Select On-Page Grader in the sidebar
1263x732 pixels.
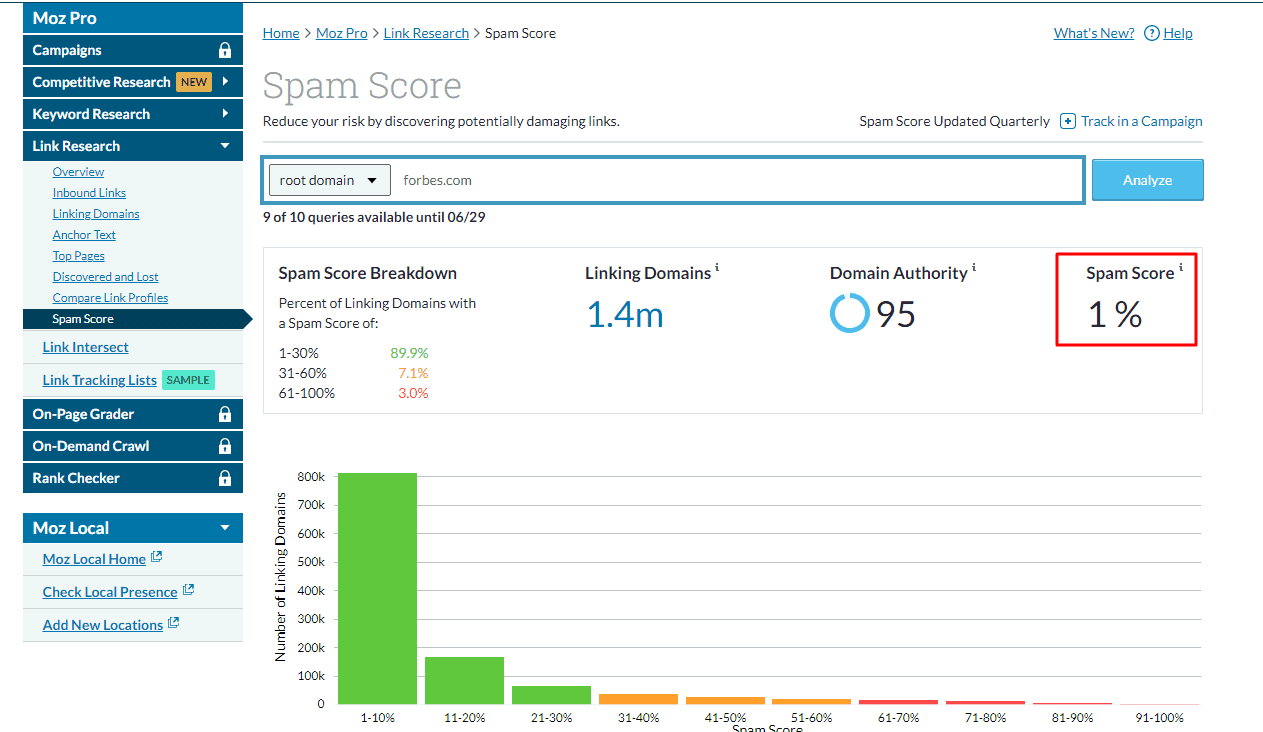point(133,414)
